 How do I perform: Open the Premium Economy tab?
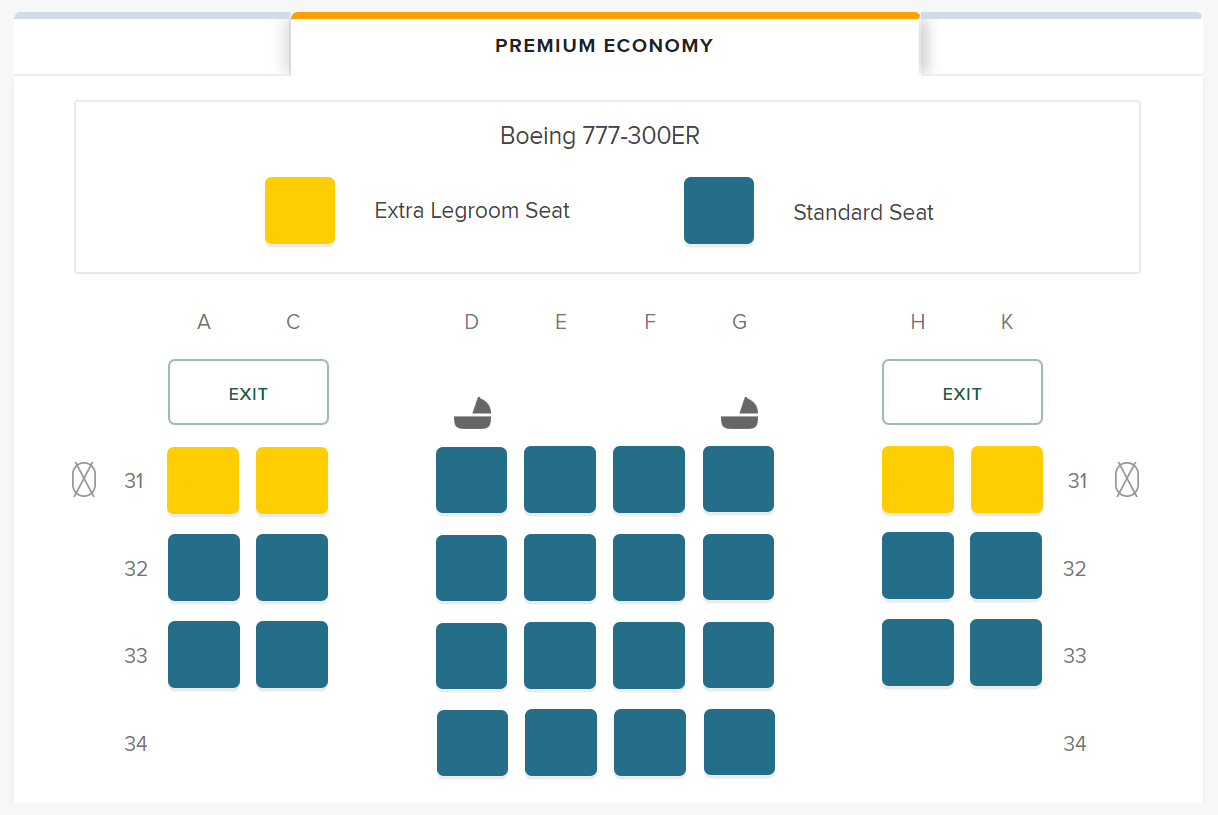click(x=605, y=45)
